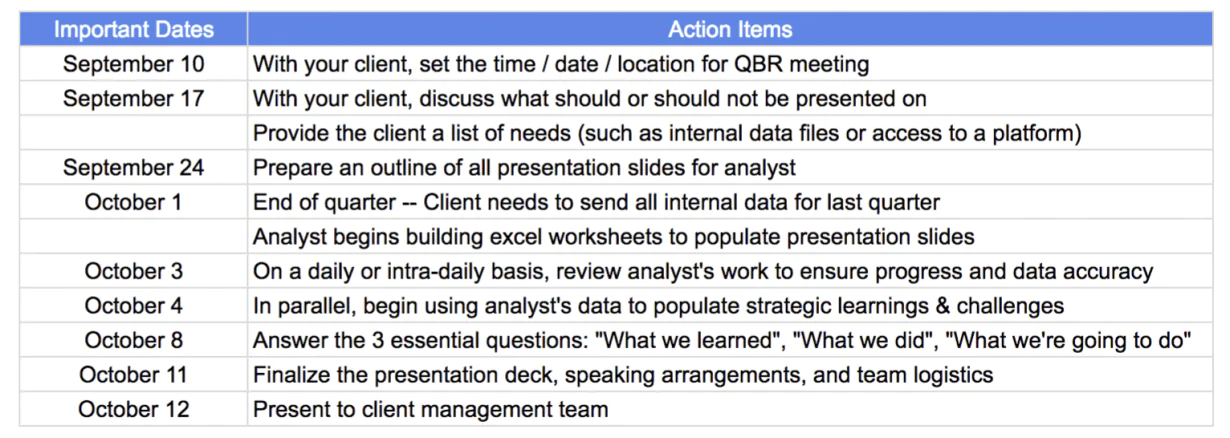Select the "Answer the 3 essential questions" cell
This screenshot has height=438, width=1230.
coord(721,340)
